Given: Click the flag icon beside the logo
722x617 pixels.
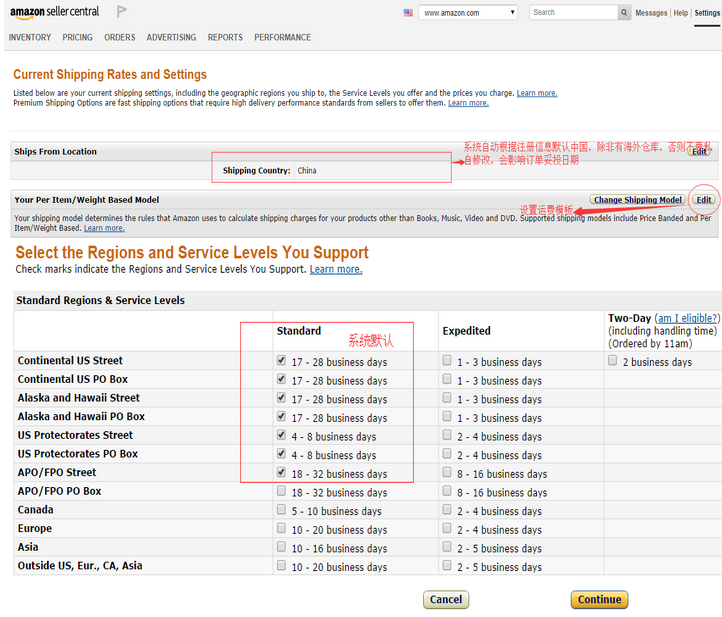Looking at the screenshot, I should coord(122,12).
